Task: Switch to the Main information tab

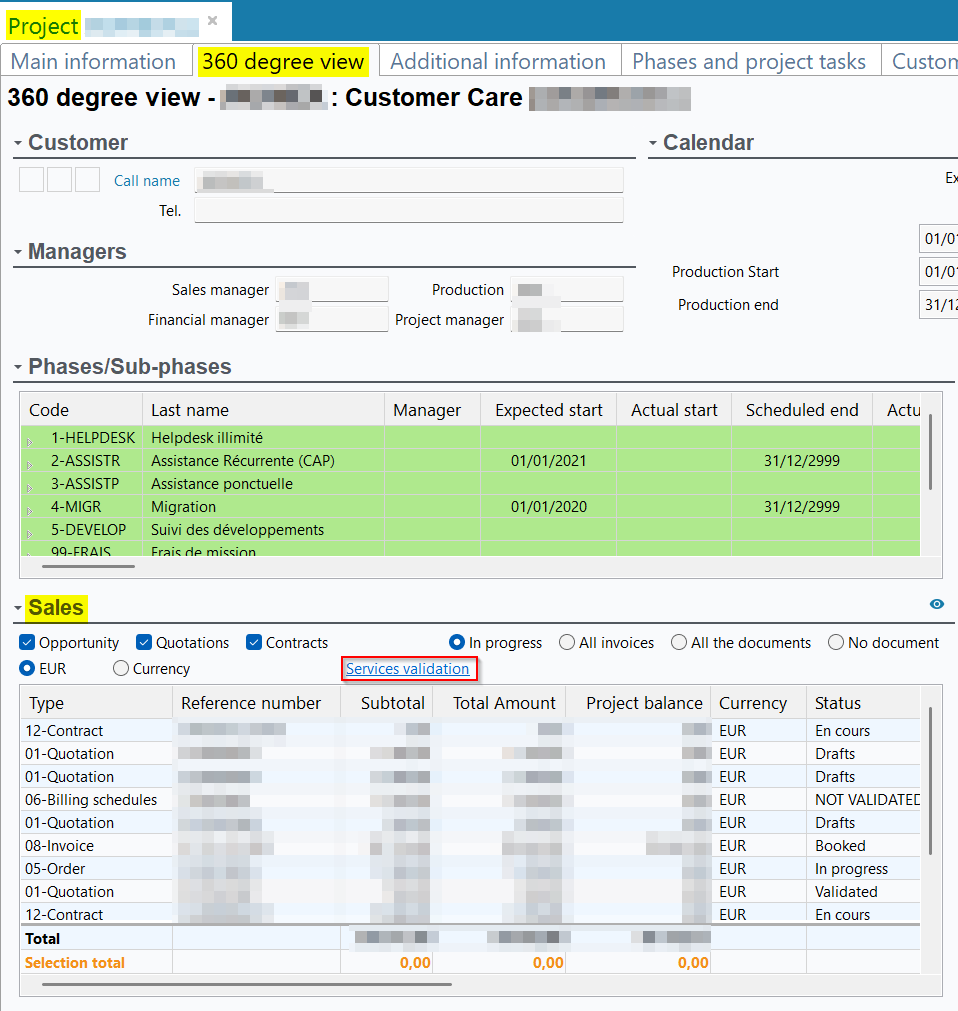Action: coord(93,62)
